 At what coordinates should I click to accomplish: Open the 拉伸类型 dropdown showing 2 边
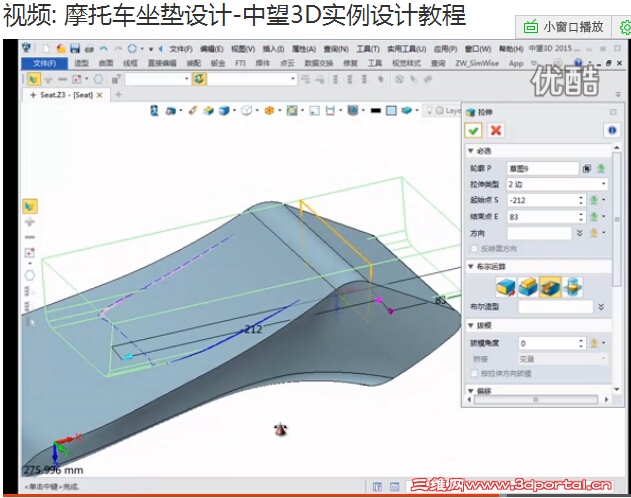557,184
